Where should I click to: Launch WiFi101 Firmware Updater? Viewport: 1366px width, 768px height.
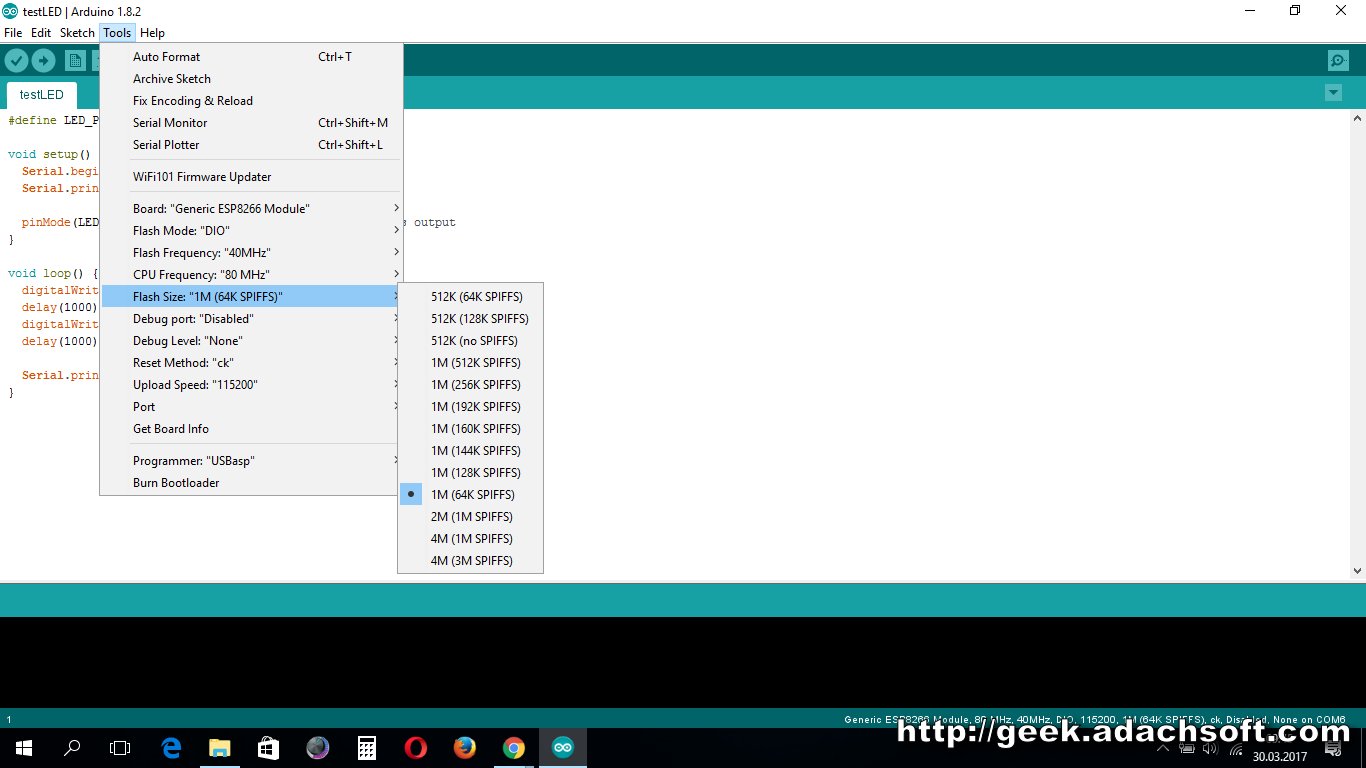coord(251,177)
